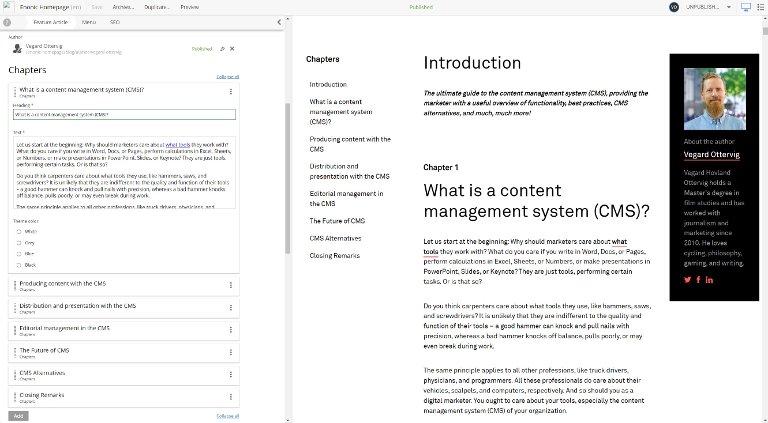This screenshot has width=768, height=423.
Task: Switch to the Feature Article tab
Action: [50, 22]
